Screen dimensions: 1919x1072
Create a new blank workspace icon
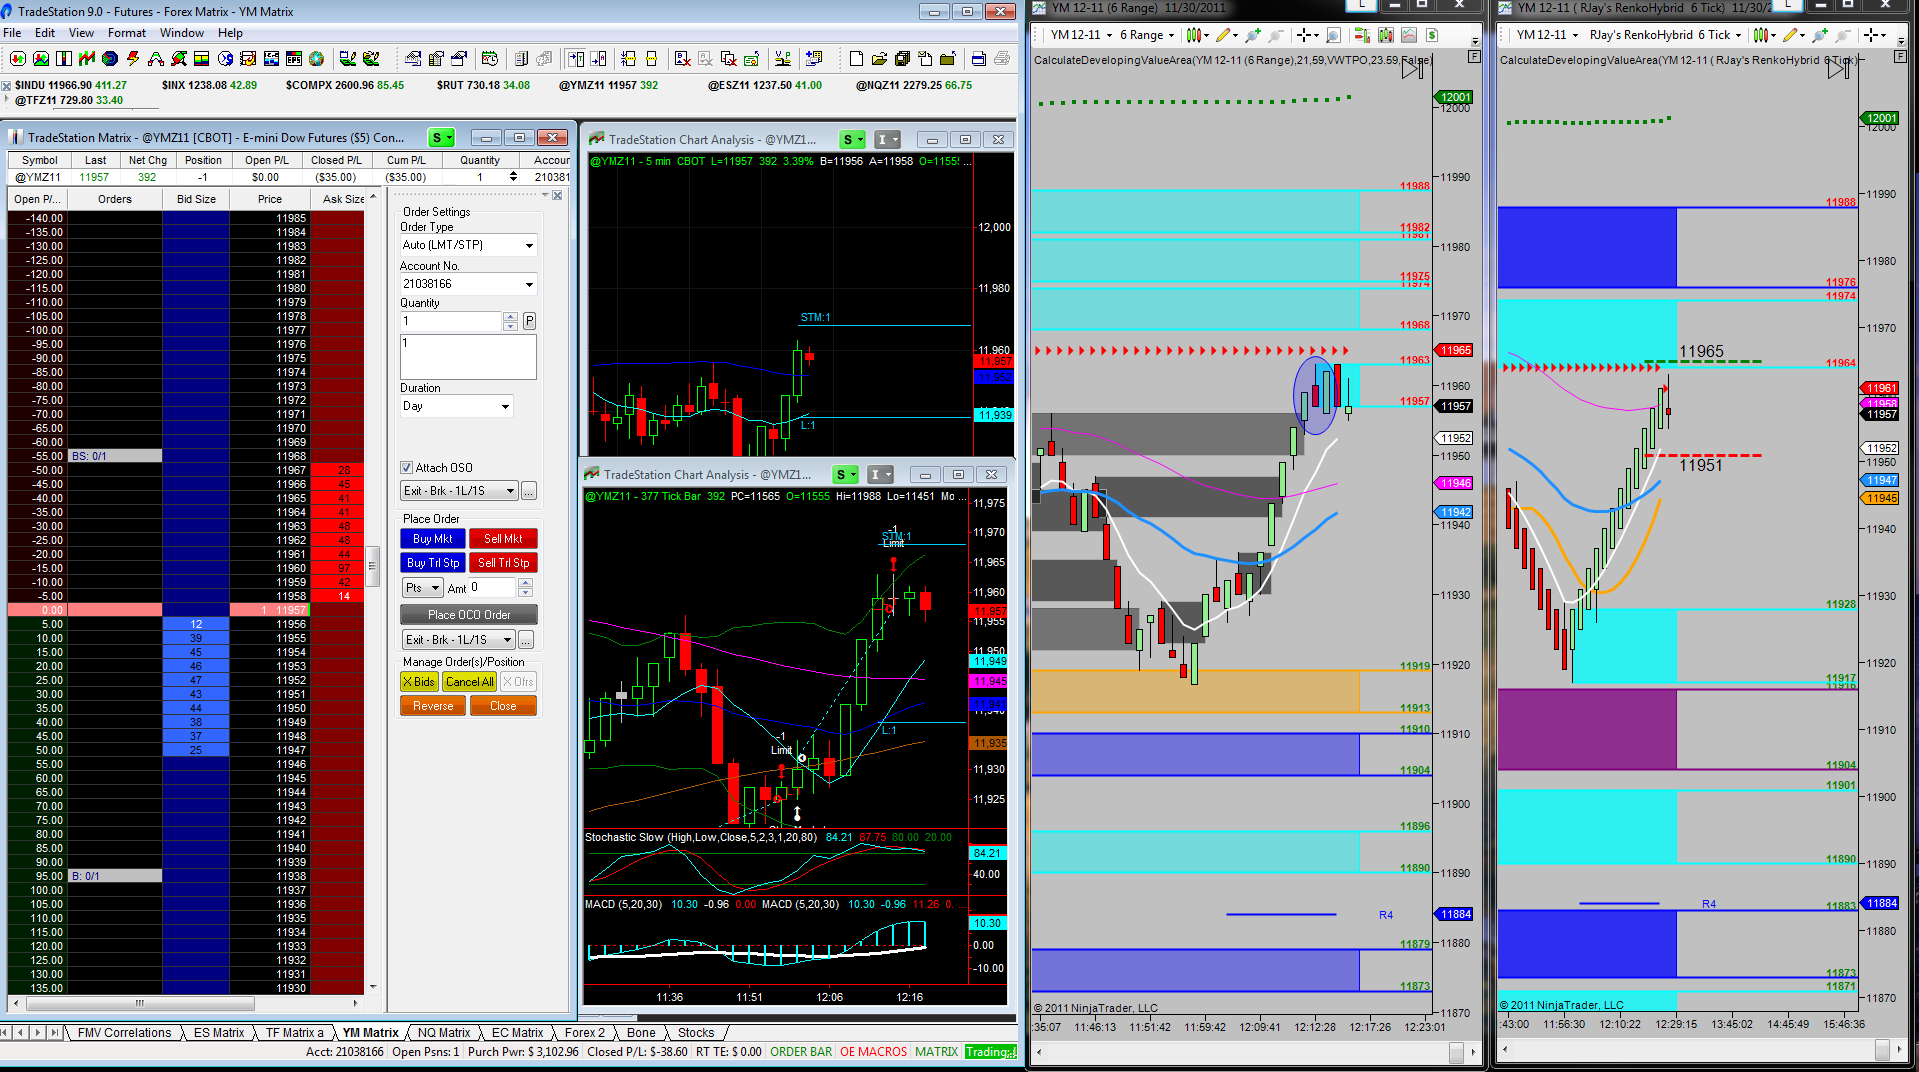[x=857, y=59]
